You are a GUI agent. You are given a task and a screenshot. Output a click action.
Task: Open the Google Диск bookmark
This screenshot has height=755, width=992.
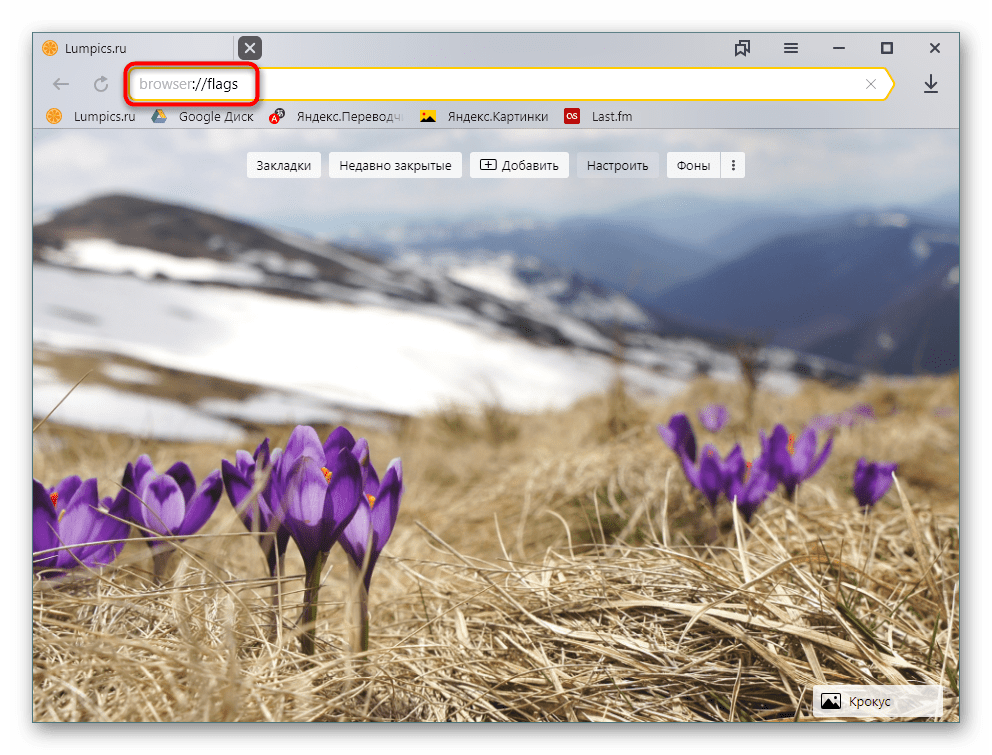coord(202,116)
